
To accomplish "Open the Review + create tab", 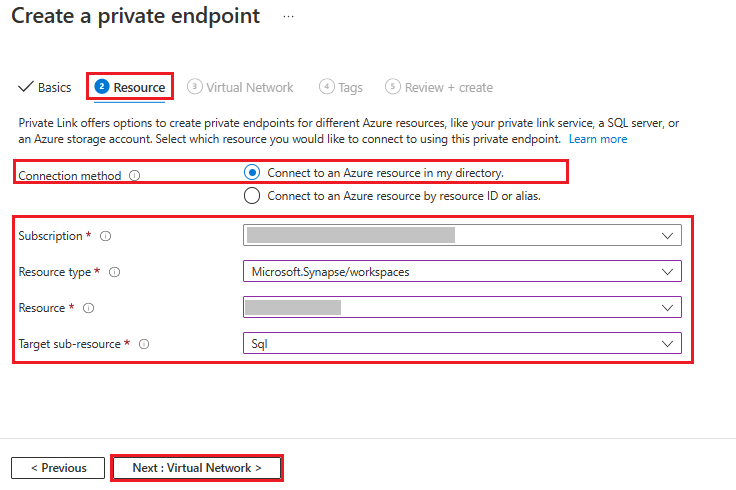I will pyautogui.click(x=448, y=87).
